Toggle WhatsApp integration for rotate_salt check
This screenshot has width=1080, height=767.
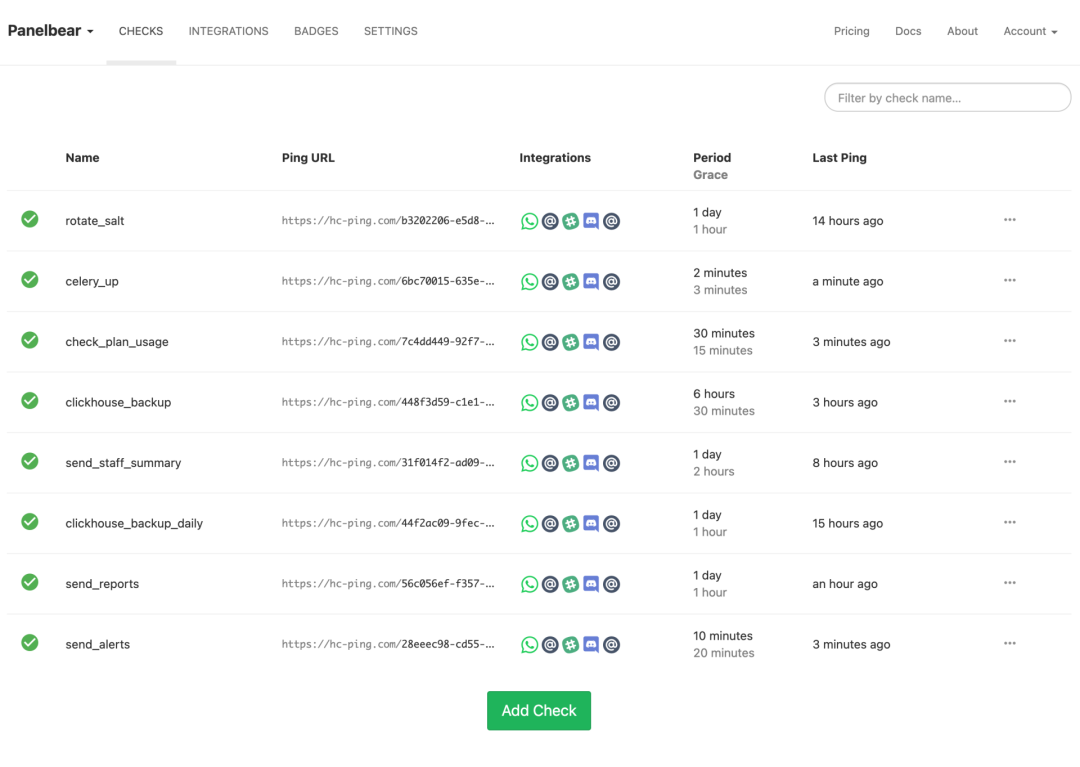point(529,221)
